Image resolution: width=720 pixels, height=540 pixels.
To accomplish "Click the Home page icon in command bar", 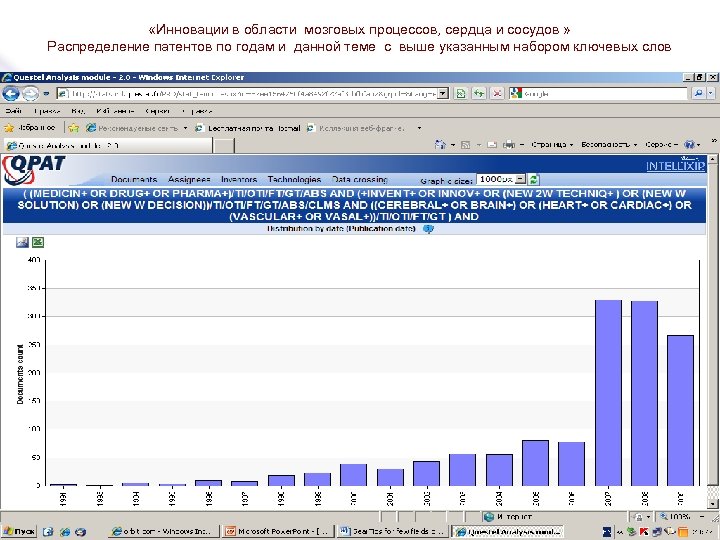I will tap(440, 145).
